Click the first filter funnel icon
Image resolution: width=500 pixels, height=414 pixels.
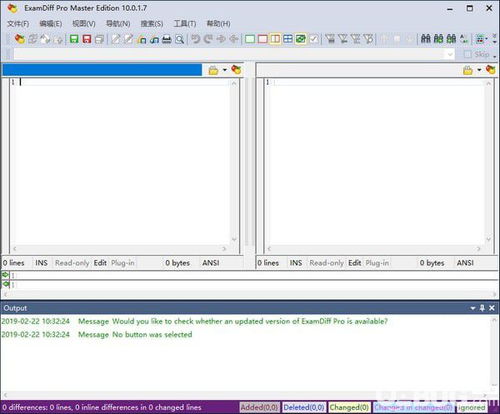330,39
